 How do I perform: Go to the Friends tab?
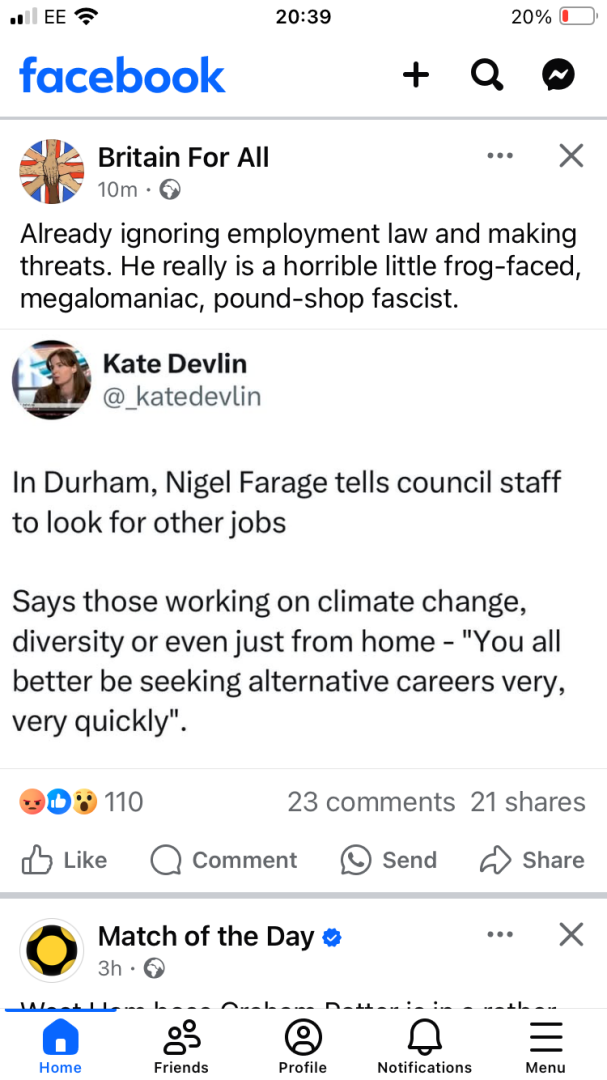[181, 1046]
